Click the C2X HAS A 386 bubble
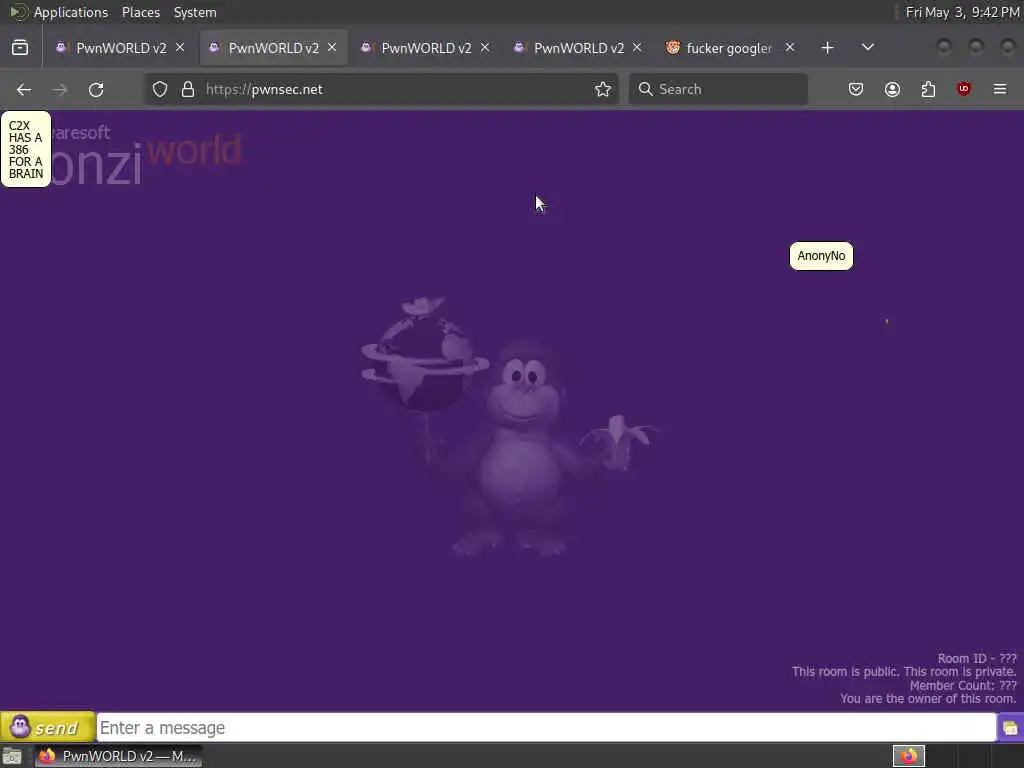This screenshot has height=768, width=1024. click(25, 150)
